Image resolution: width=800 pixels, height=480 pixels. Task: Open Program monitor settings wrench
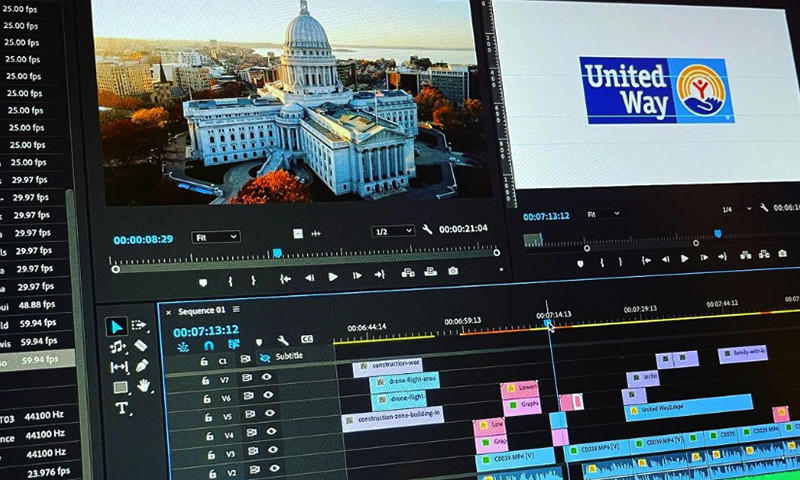click(x=764, y=208)
